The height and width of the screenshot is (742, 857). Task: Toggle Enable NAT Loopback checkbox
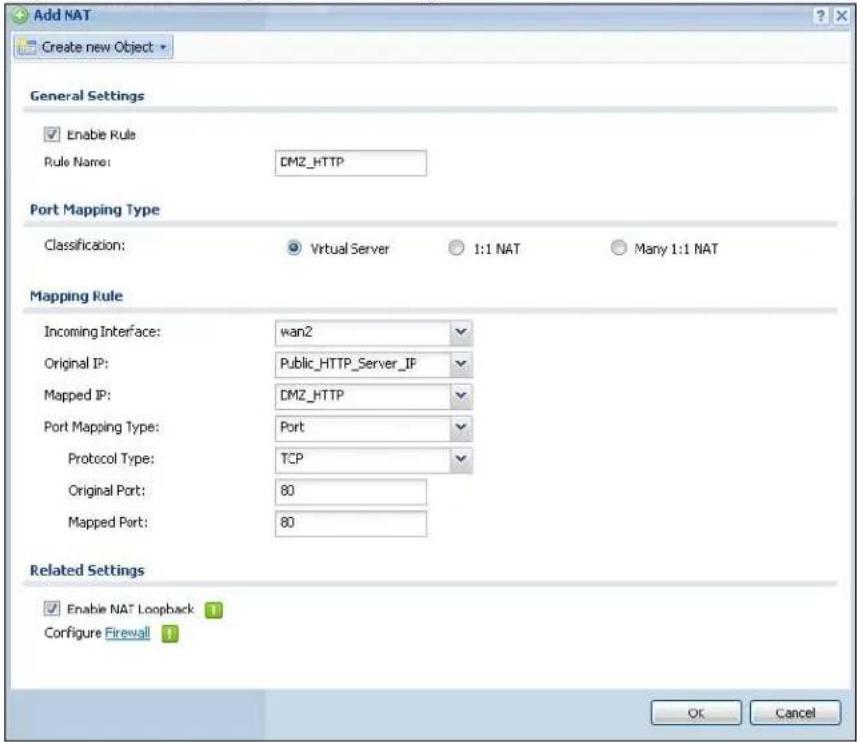point(52,608)
